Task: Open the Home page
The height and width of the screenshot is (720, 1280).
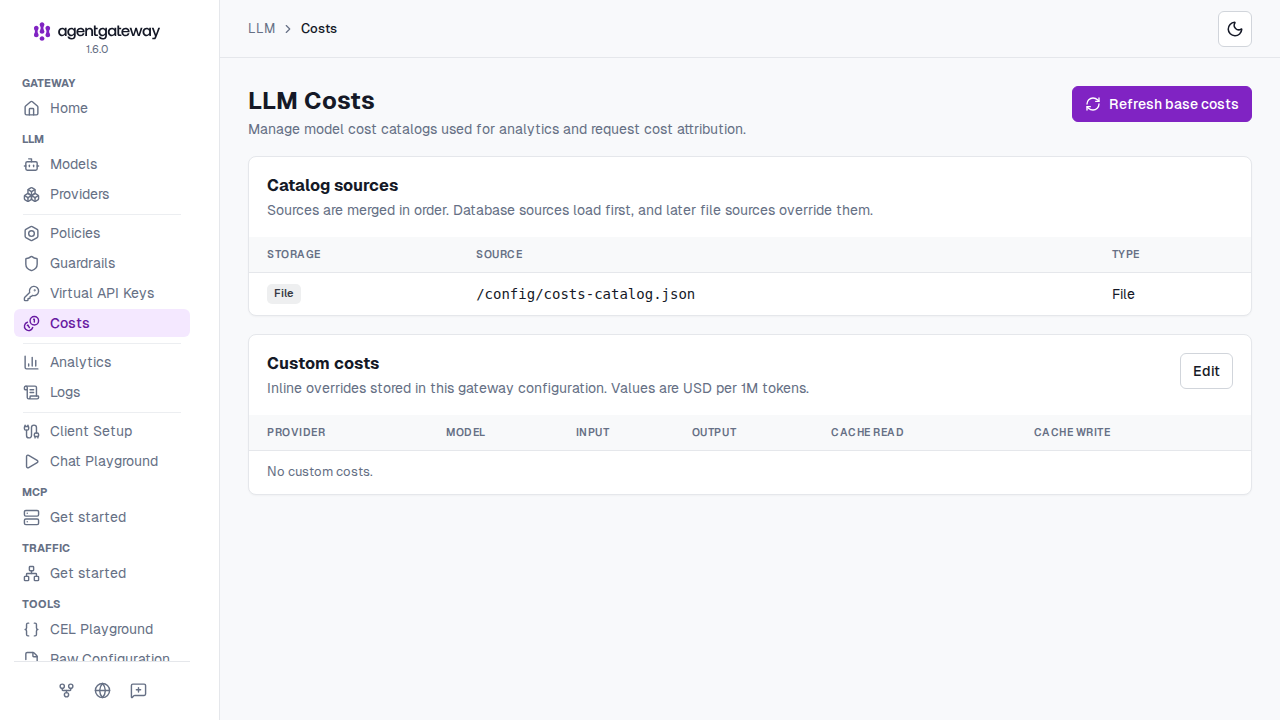Action: 102,108
